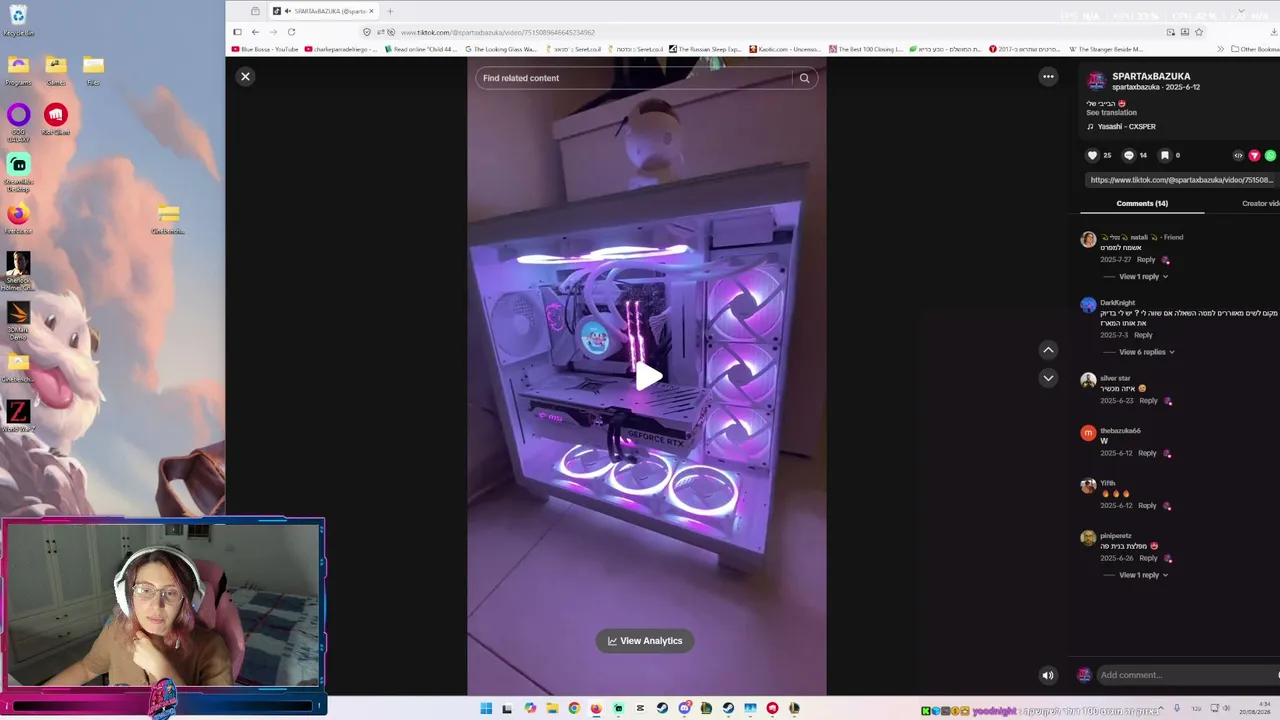1280x720 pixels.
Task: Open The Looking Glass Wa... bookmark
Action: 500,49
